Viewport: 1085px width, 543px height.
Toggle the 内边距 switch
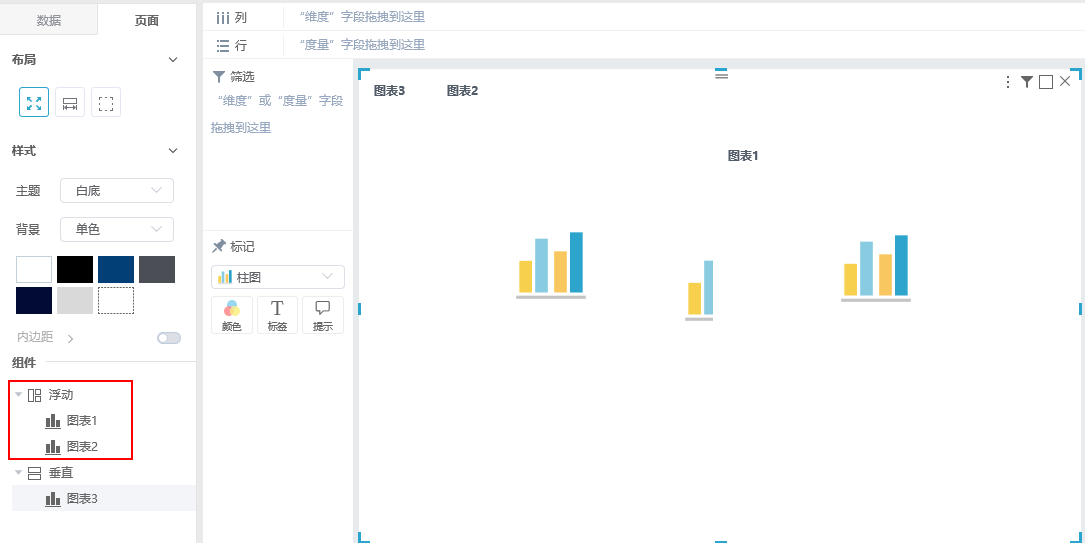pos(169,338)
